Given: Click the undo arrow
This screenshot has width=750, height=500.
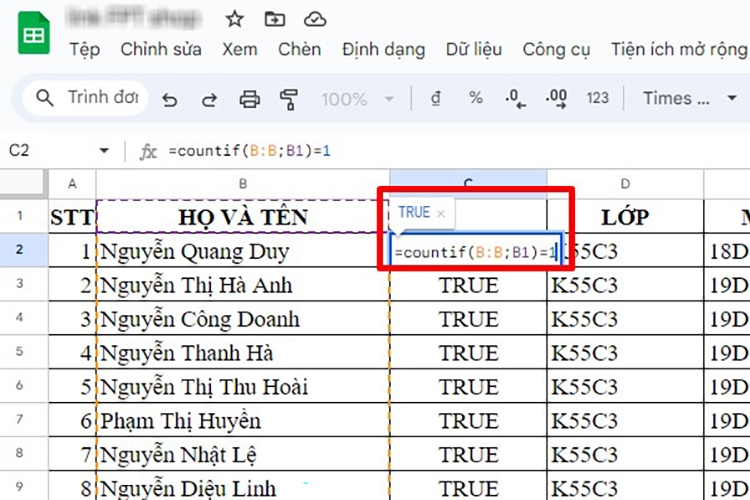Looking at the screenshot, I should click(x=169, y=100).
